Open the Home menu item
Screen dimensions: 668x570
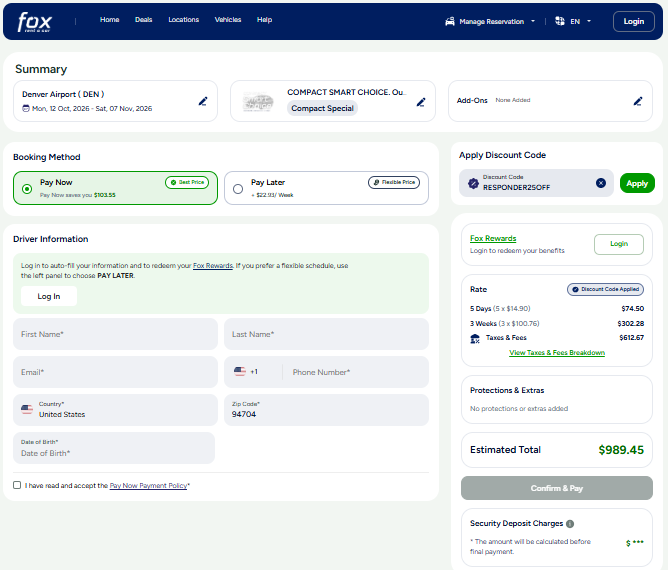tap(109, 20)
